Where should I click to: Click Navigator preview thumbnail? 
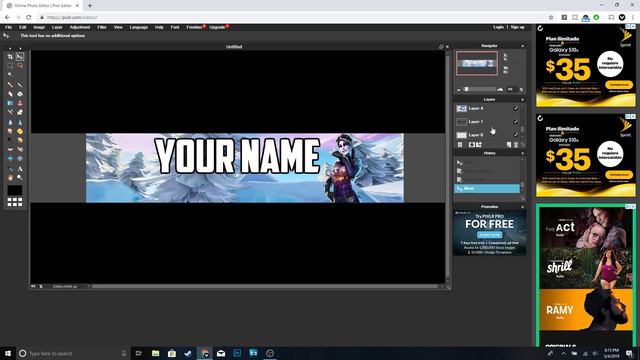click(477, 63)
